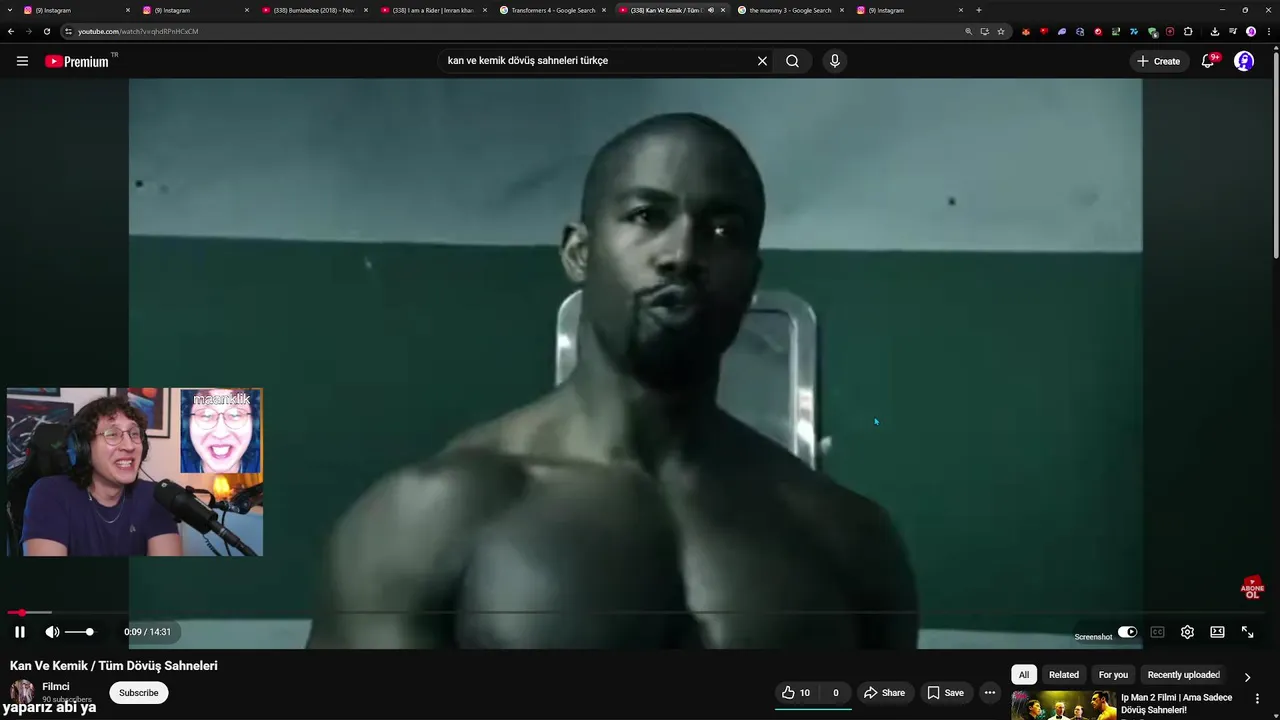
Task: Close the Kan Ve Kemik tab
Action: click(723, 10)
